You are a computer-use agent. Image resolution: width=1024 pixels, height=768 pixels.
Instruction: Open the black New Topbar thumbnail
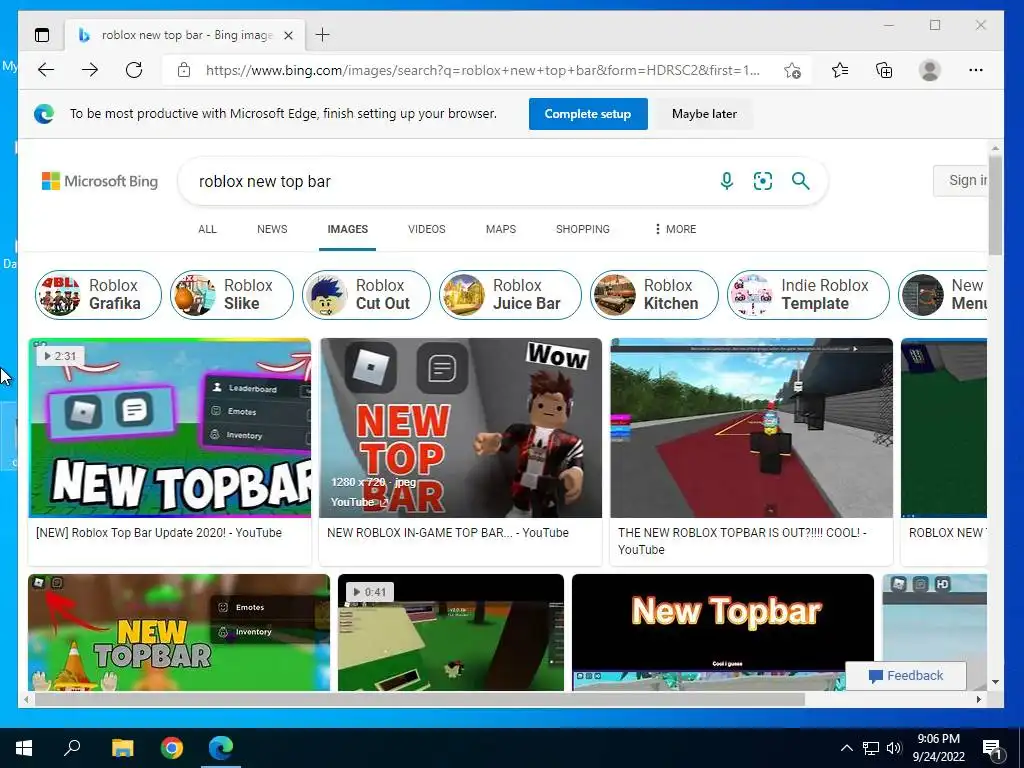click(723, 632)
